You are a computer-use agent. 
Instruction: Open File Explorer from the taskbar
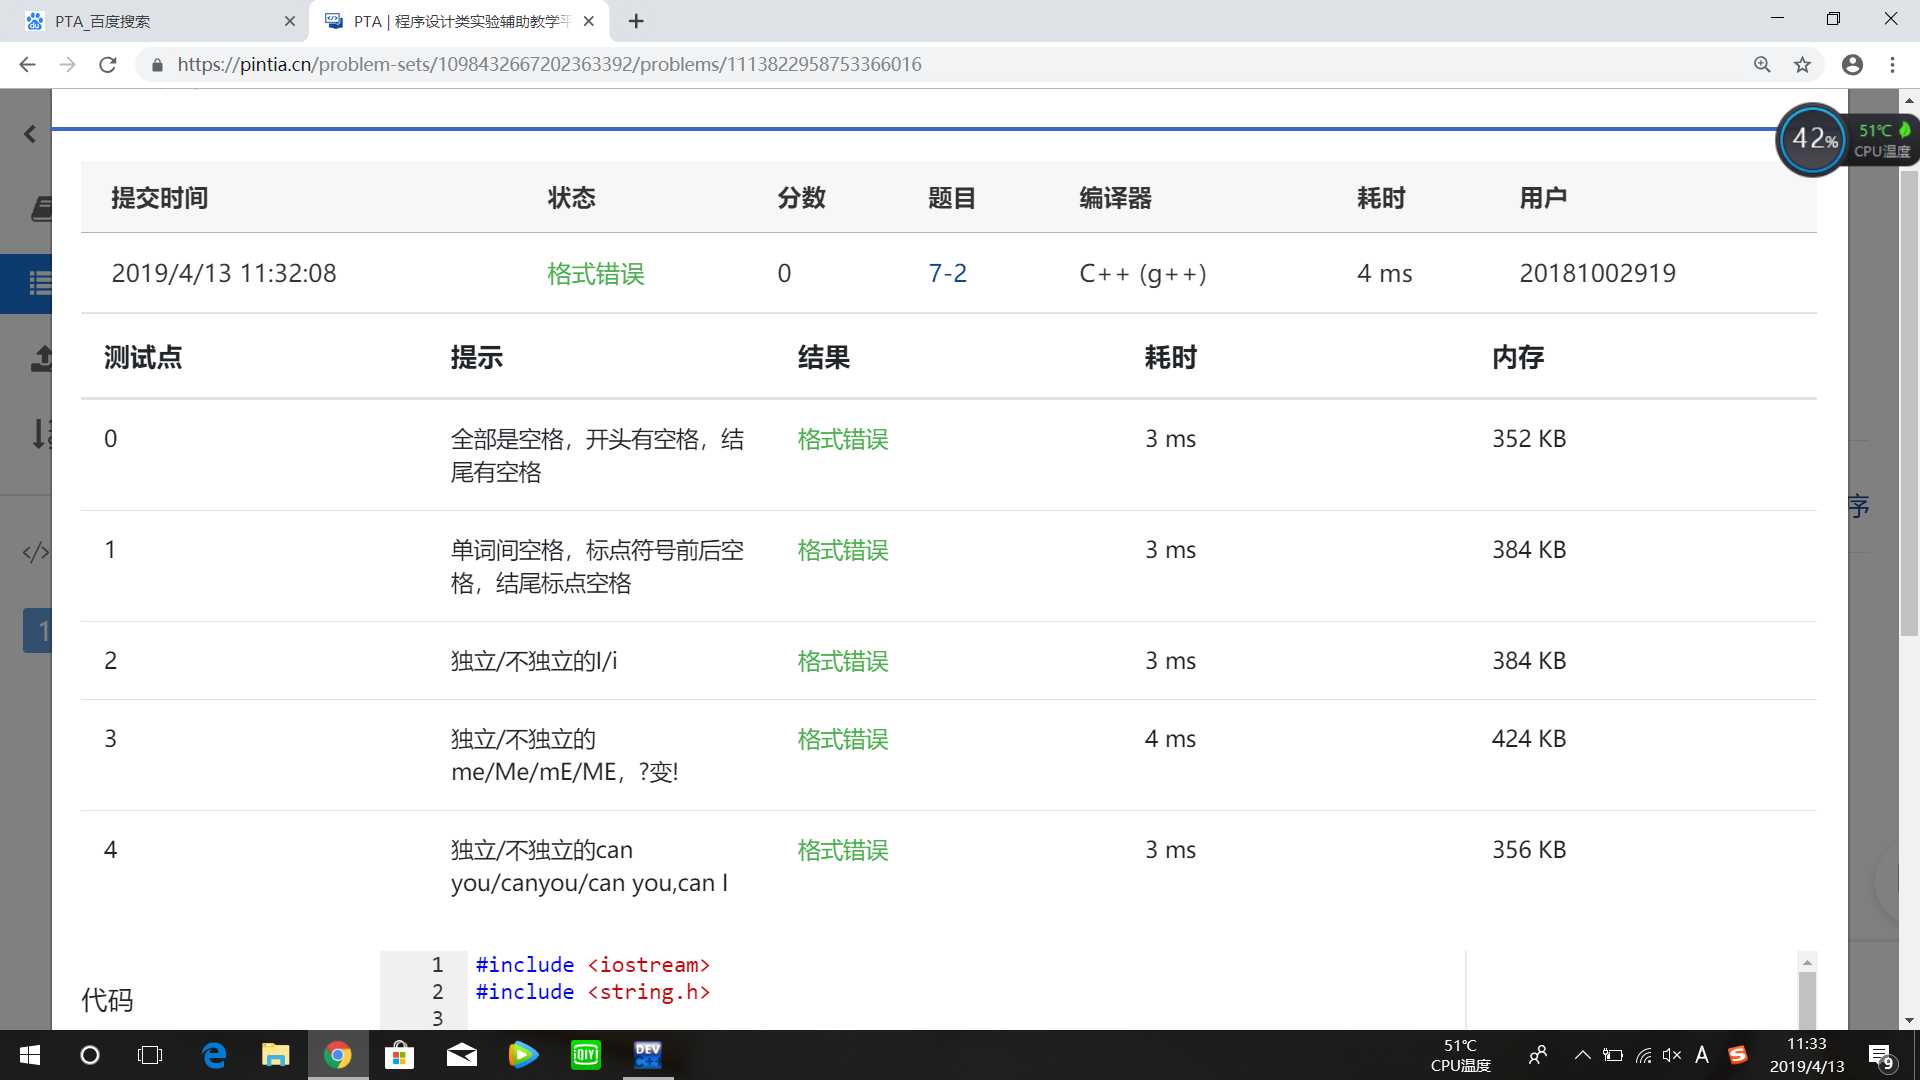pos(275,1055)
